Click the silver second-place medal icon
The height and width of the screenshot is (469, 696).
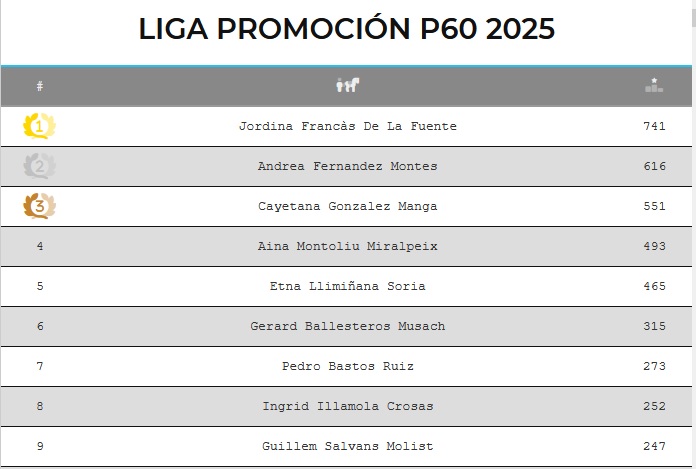(40, 166)
